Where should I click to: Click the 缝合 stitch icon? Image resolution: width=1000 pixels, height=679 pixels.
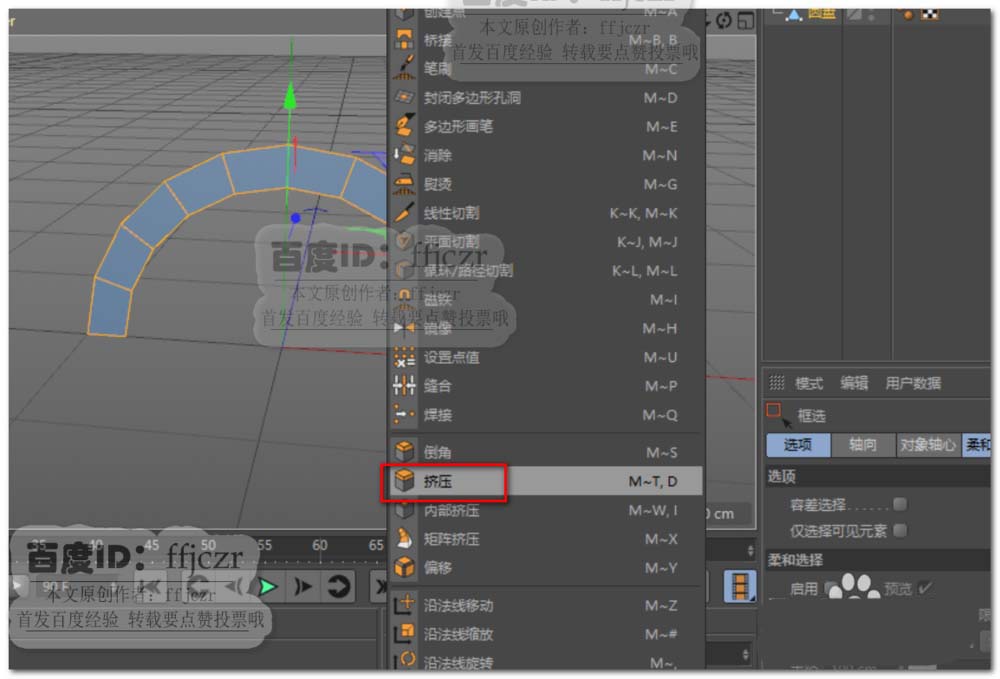(404, 385)
